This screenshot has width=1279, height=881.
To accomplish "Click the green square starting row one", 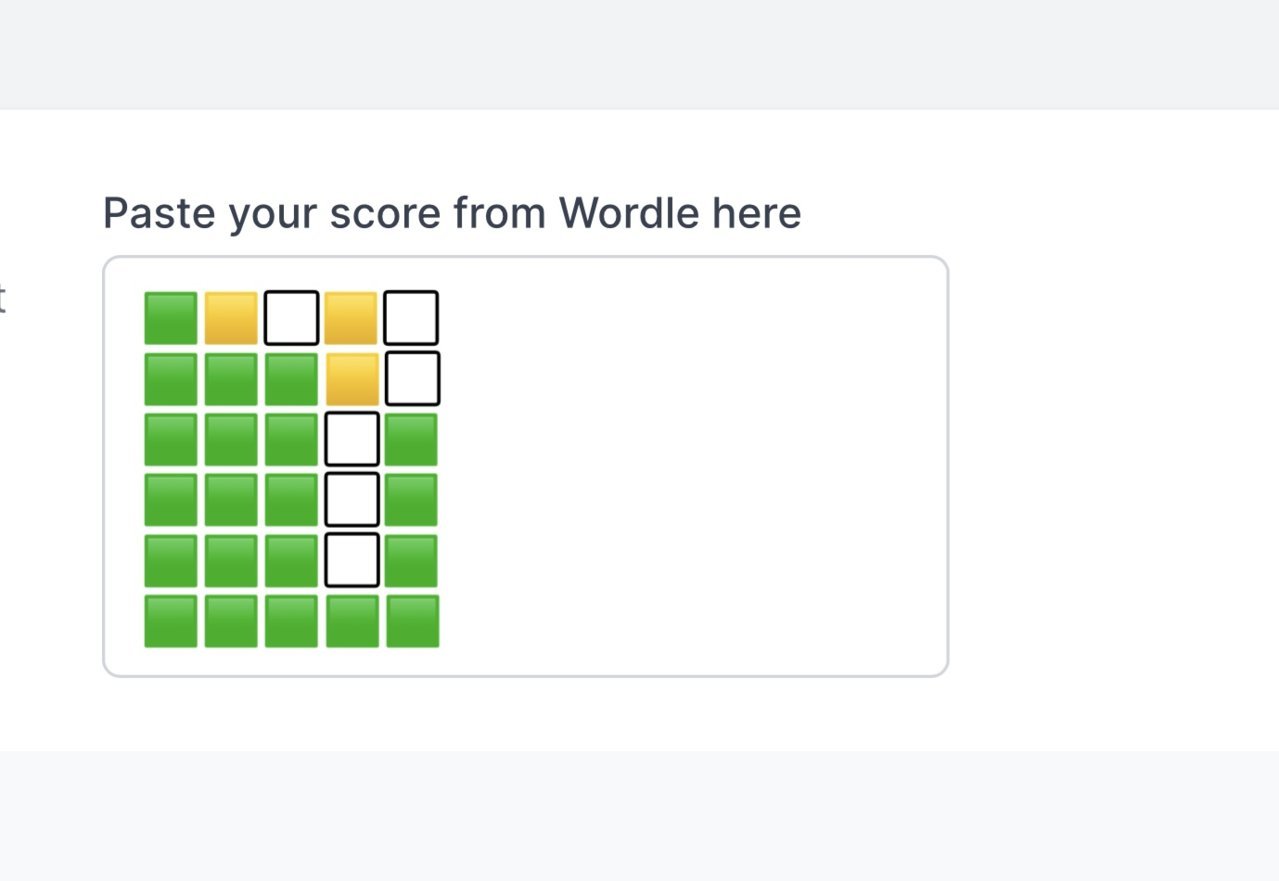I will click(171, 318).
